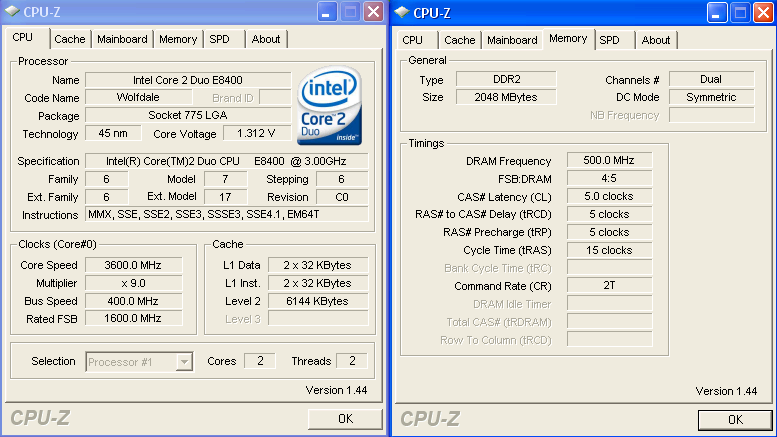This screenshot has width=777, height=437.
Task: Click the memory Size value 2048 MBytes
Action: tap(506, 97)
